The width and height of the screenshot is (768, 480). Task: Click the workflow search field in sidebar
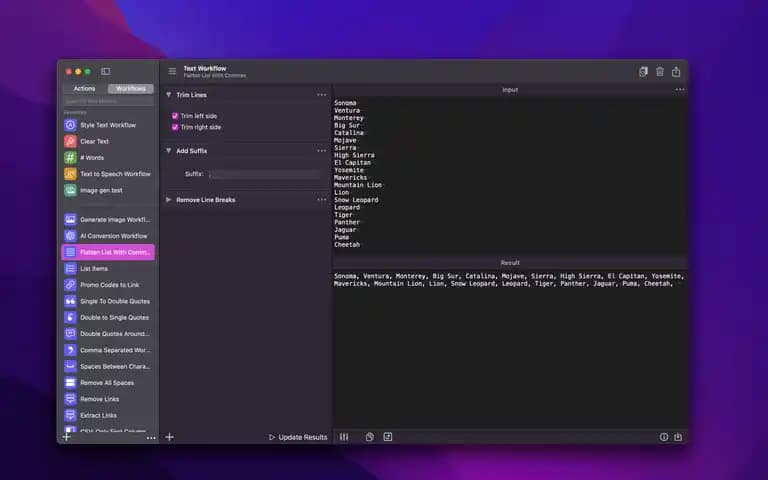click(x=108, y=101)
